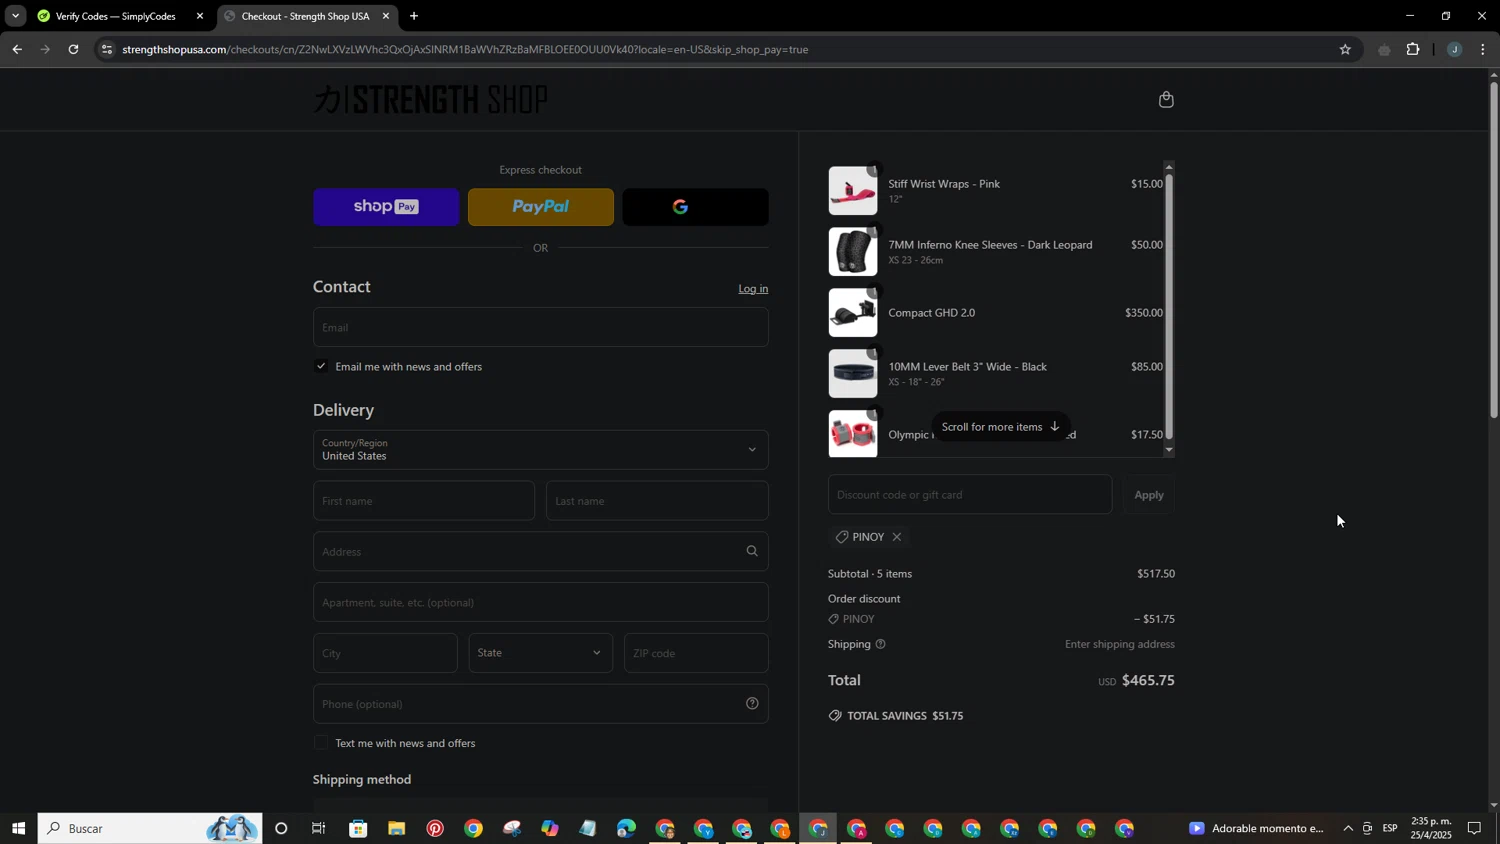Open Task View in taskbar

point(319,828)
